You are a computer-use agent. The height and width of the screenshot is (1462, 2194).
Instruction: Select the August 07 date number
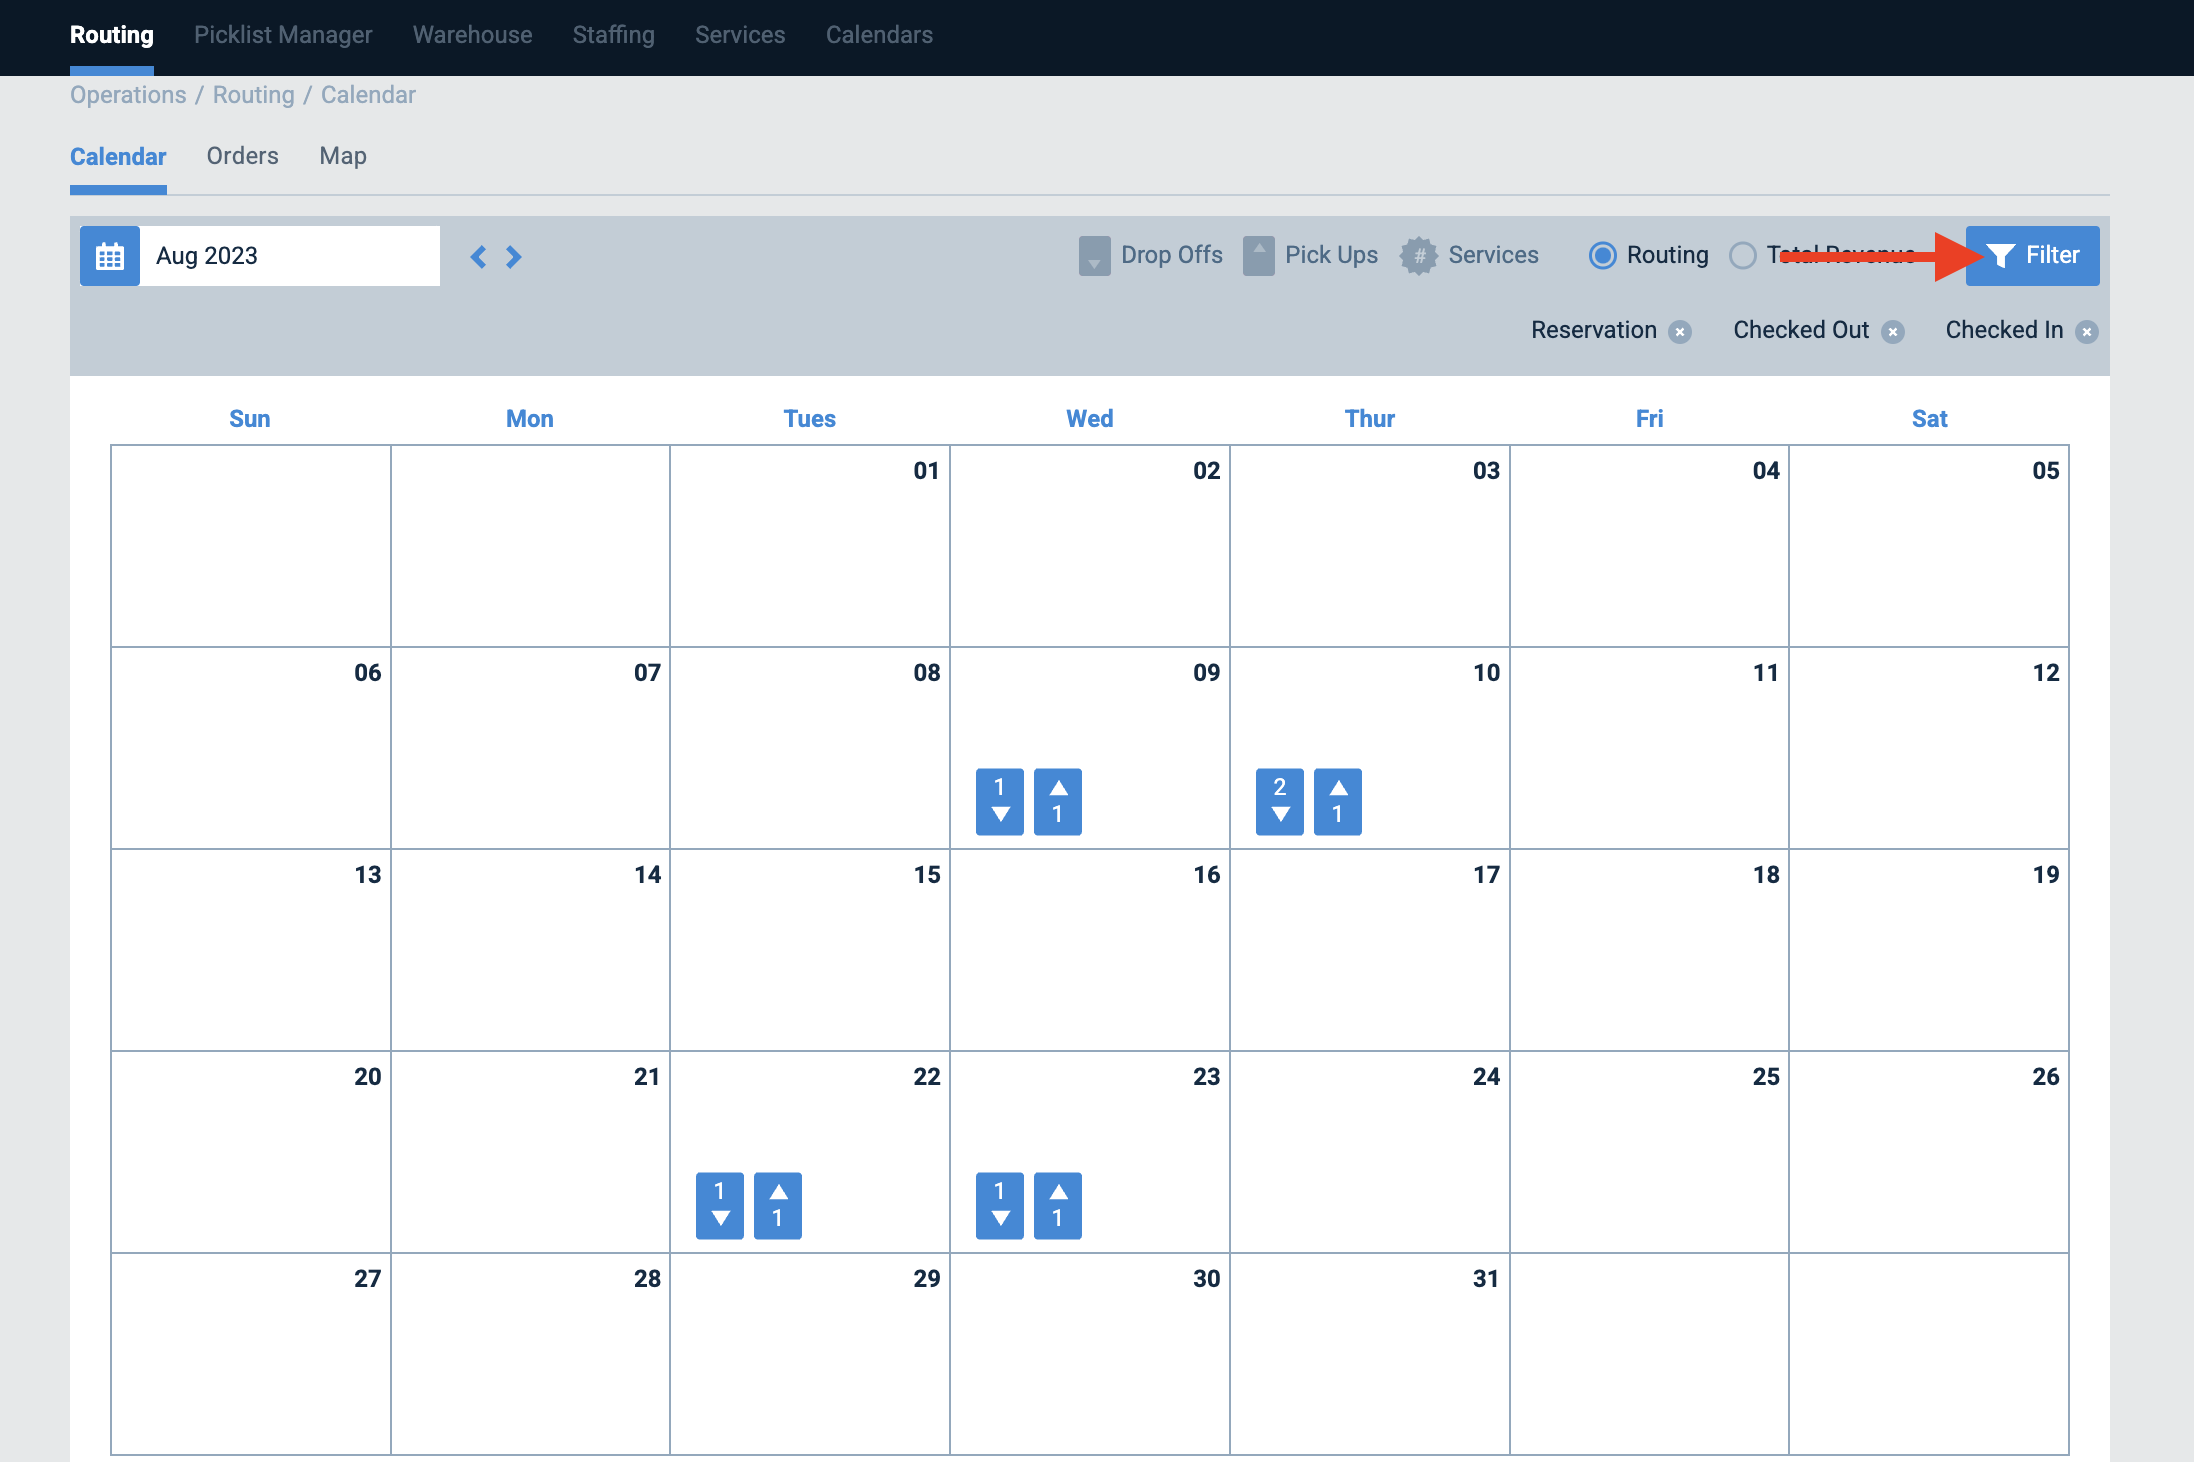(x=648, y=673)
